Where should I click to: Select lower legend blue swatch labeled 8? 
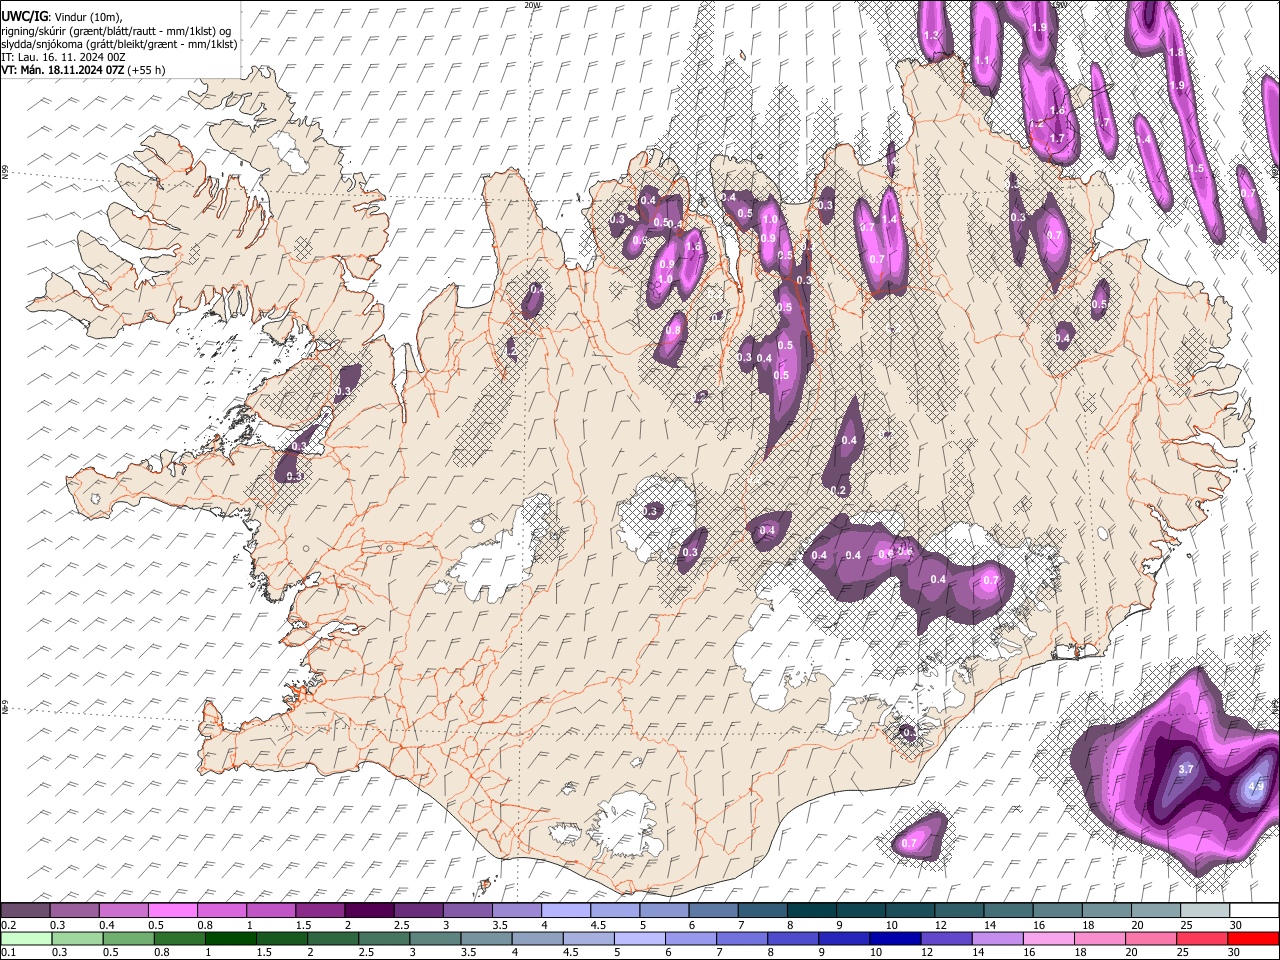coord(794,938)
